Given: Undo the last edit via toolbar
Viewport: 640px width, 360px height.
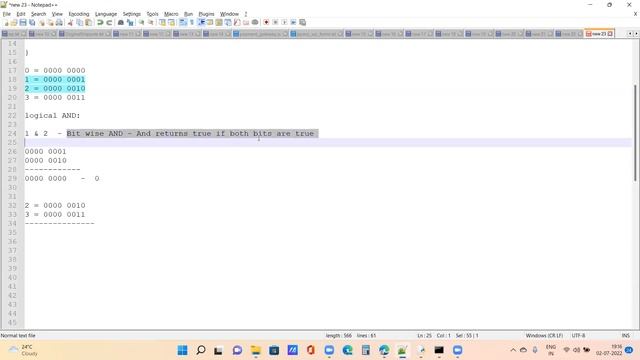Looking at the screenshot, I should click(x=100, y=22).
